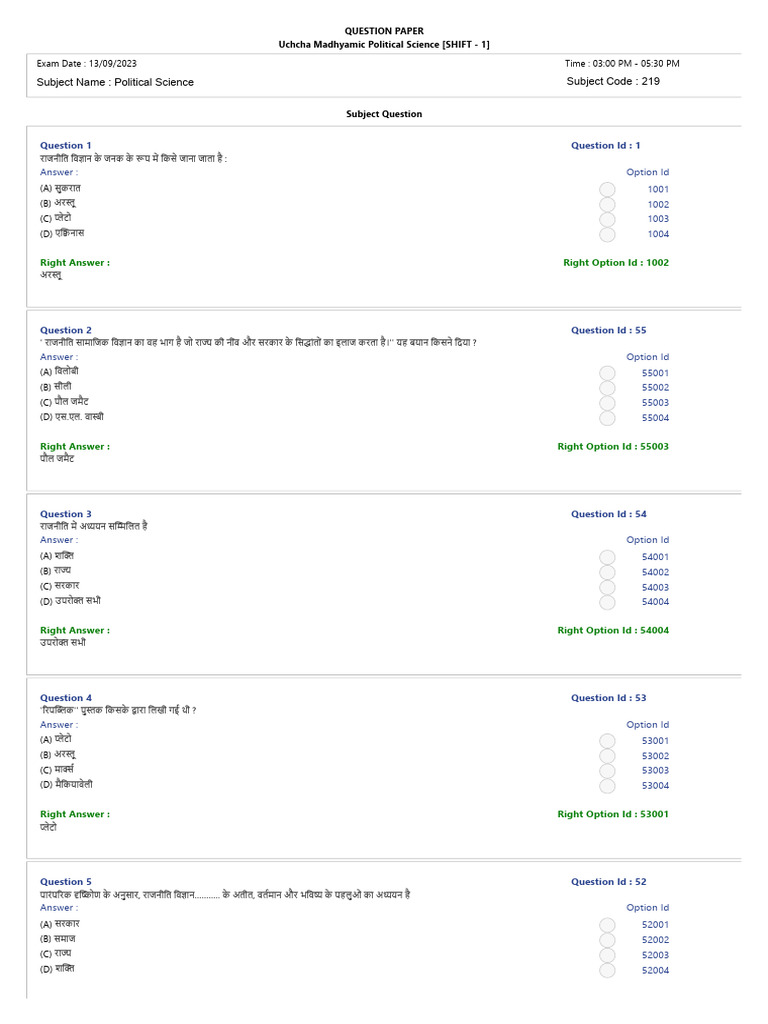This screenshot has width=768, height=1024.
Task: Click Right Option Id : 1002 text
Action: coord(616,263)
